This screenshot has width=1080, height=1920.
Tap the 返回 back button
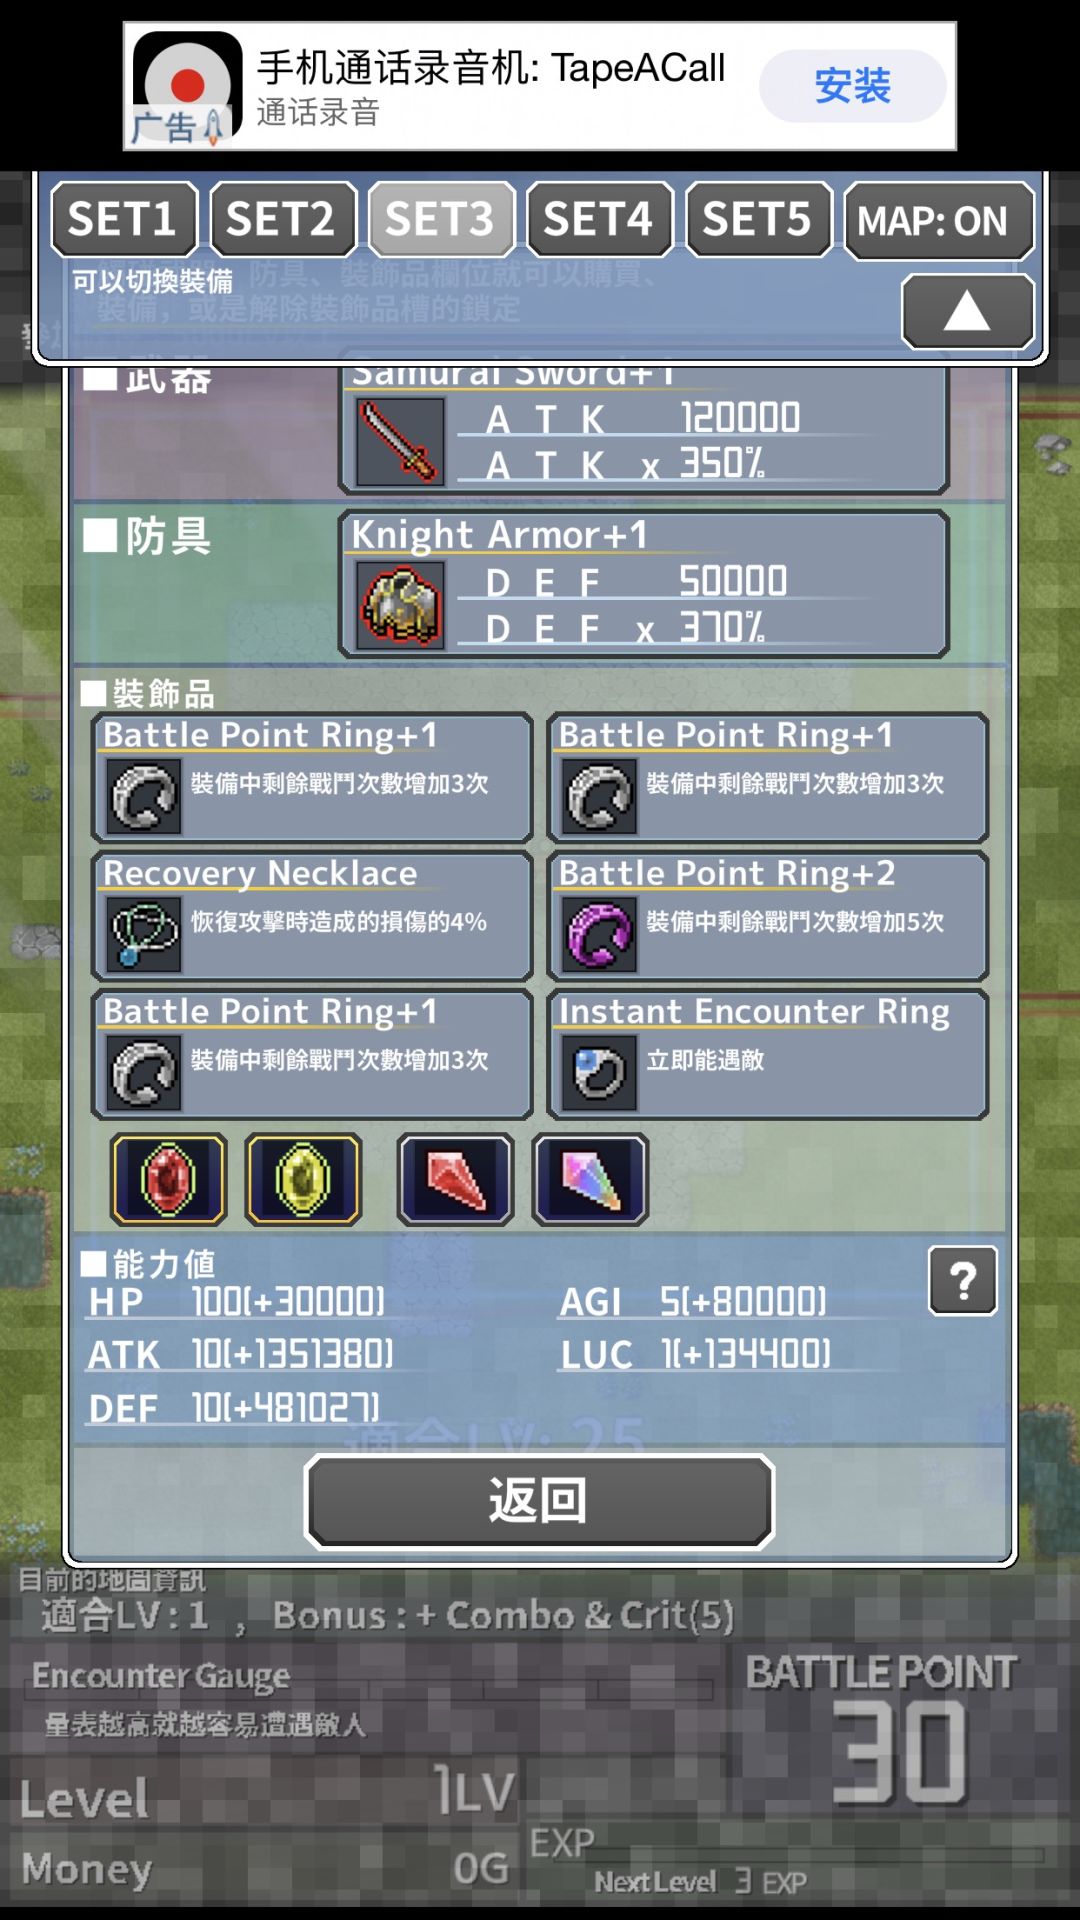point(540,1501)
